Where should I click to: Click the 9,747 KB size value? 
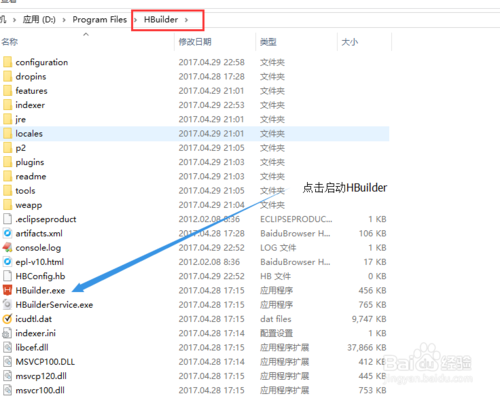click(x=369, y=319)
